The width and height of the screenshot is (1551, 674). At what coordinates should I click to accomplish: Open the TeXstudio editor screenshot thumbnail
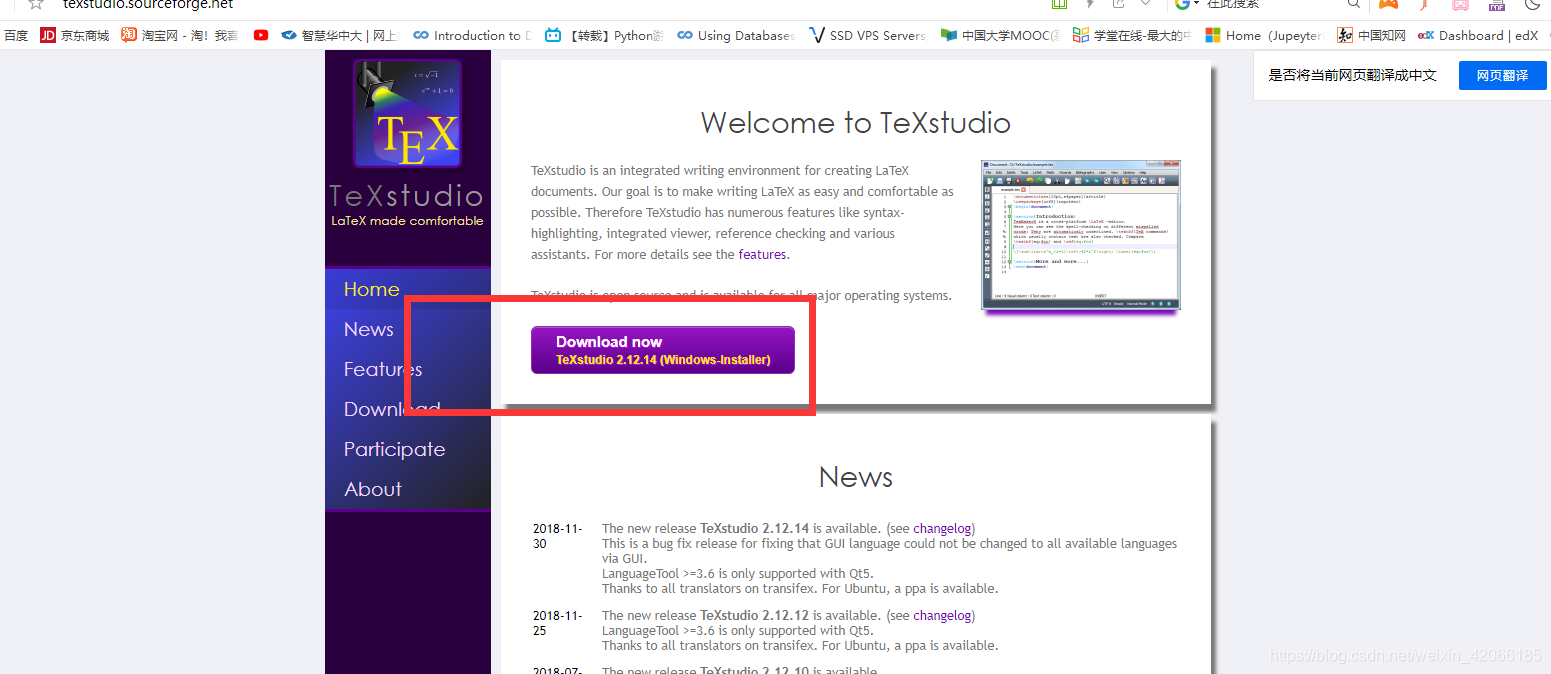click(1080, 234)
